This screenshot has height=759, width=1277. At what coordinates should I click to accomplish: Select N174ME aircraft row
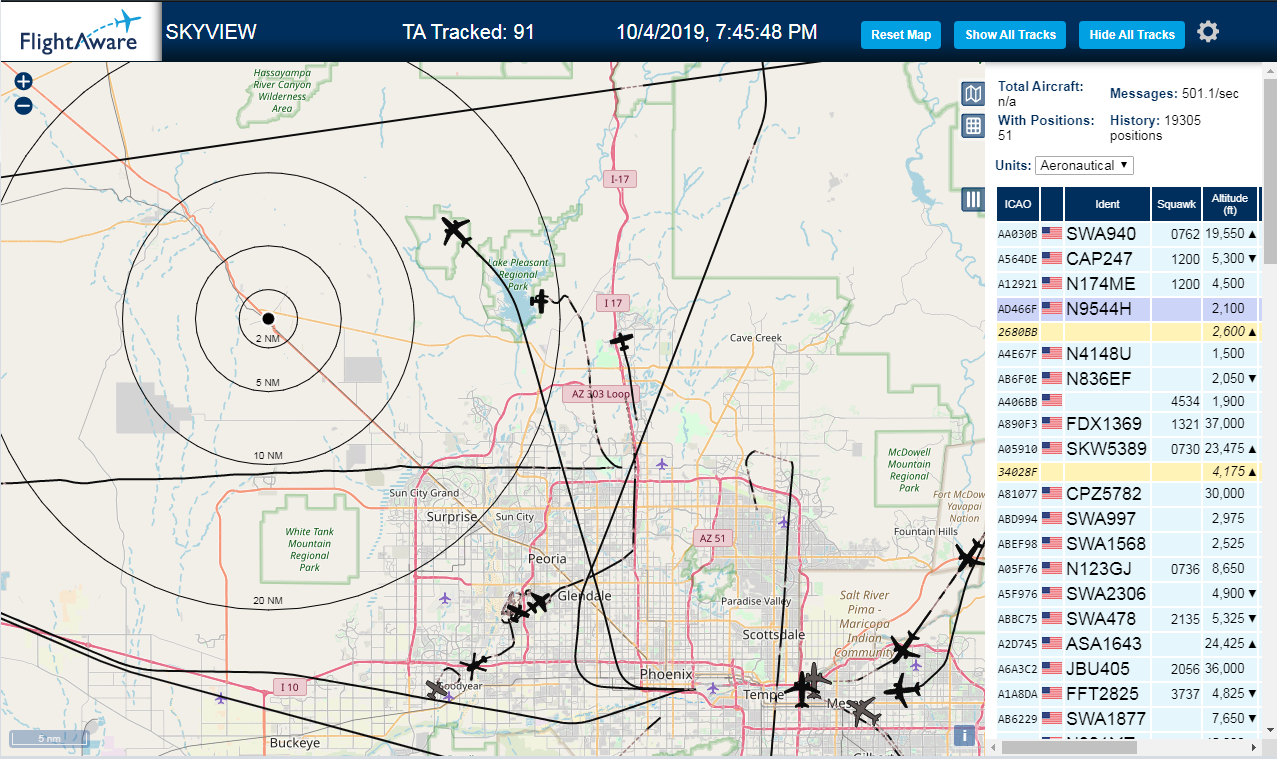pos(1127,284)
